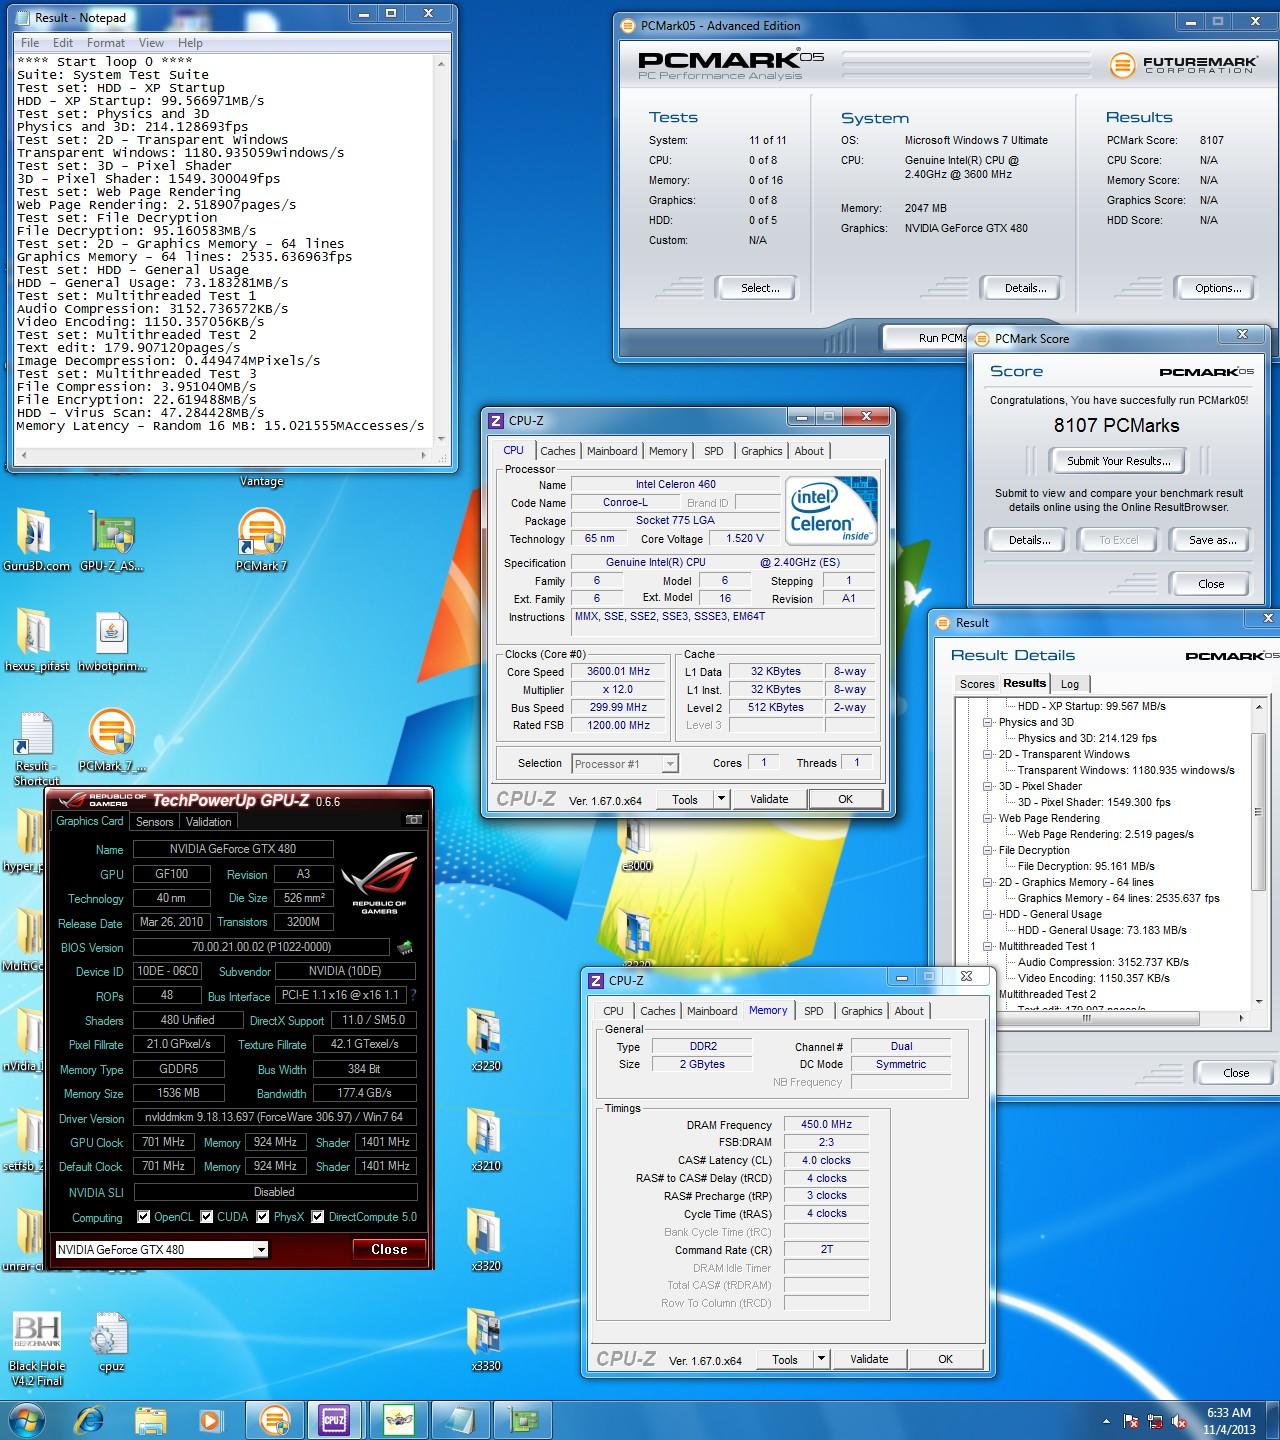Open the muted volume tray icon

(1182, 1421)
